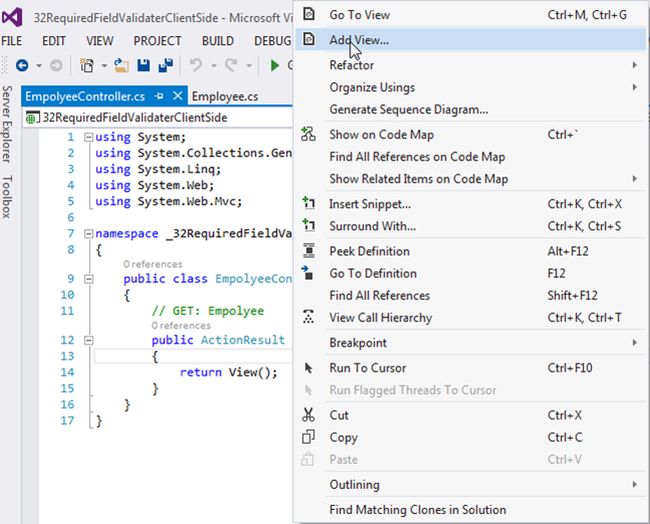
Task: Click the Save All toolbar icon
Action: (x=163, y=66)
